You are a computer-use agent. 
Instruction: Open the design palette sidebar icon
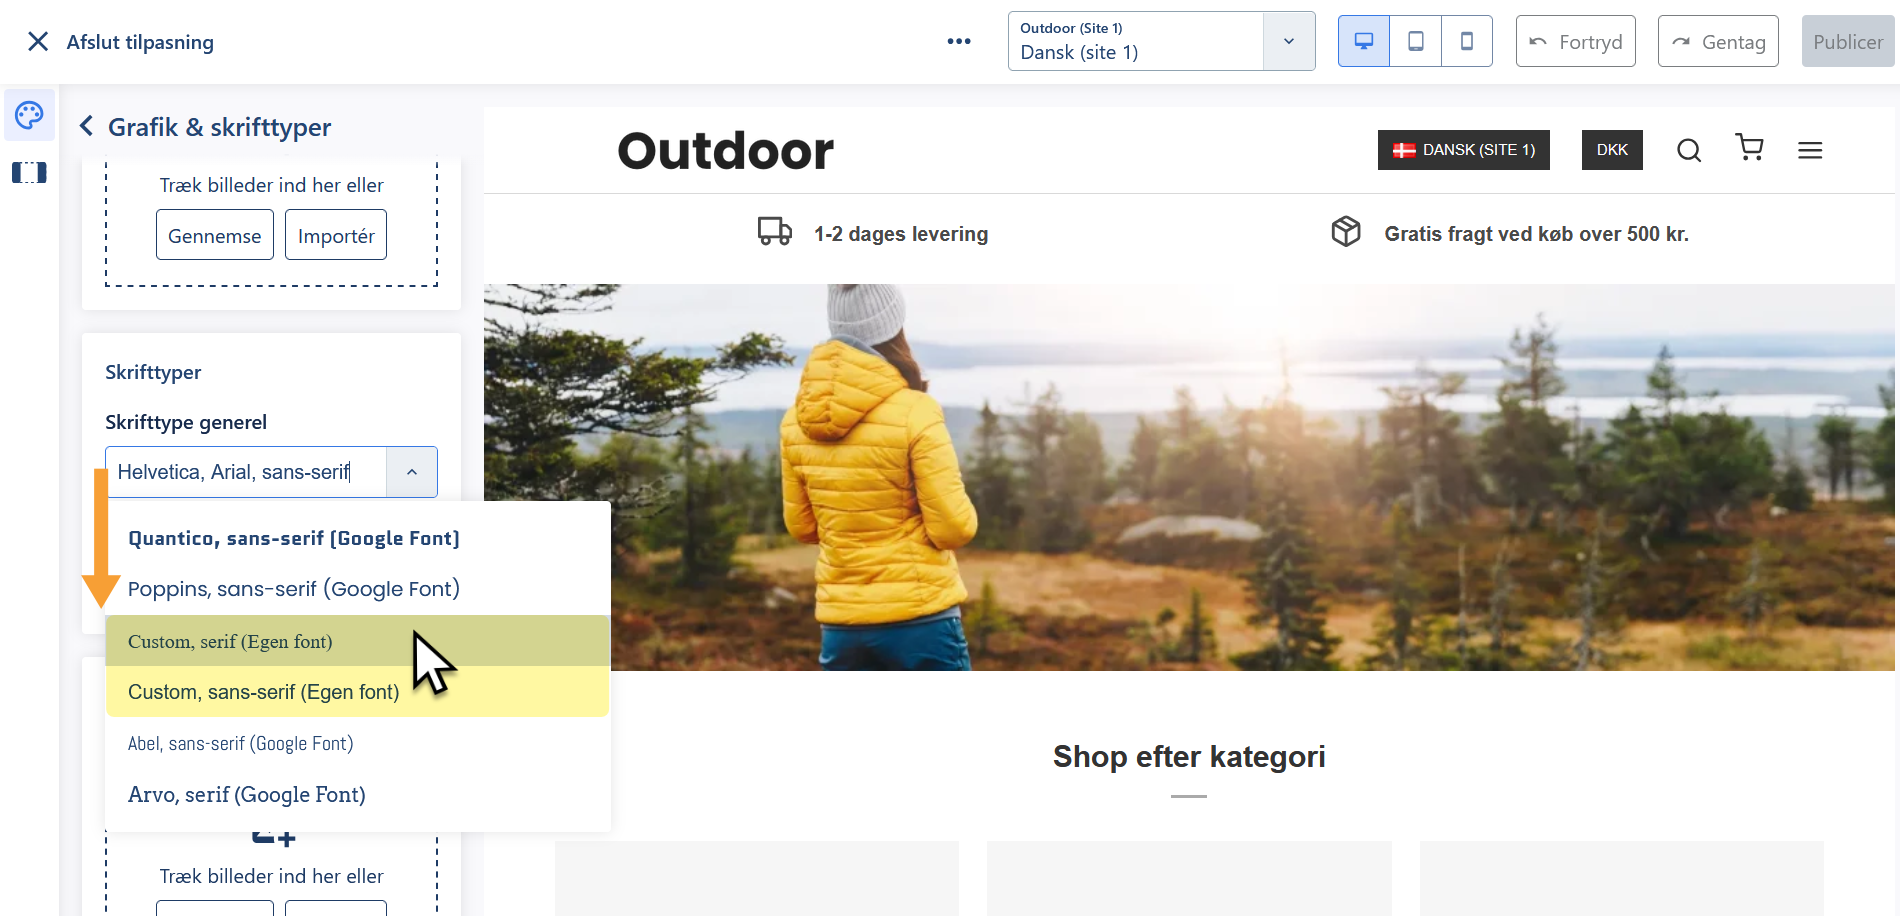click(29, 115)
